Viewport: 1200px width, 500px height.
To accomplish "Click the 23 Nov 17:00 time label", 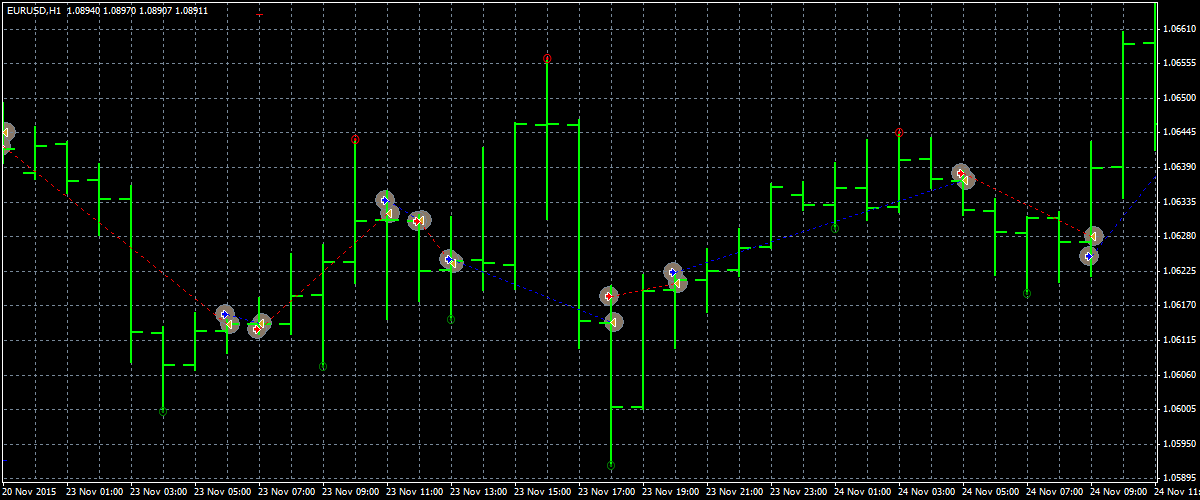I will coord(606,492).
